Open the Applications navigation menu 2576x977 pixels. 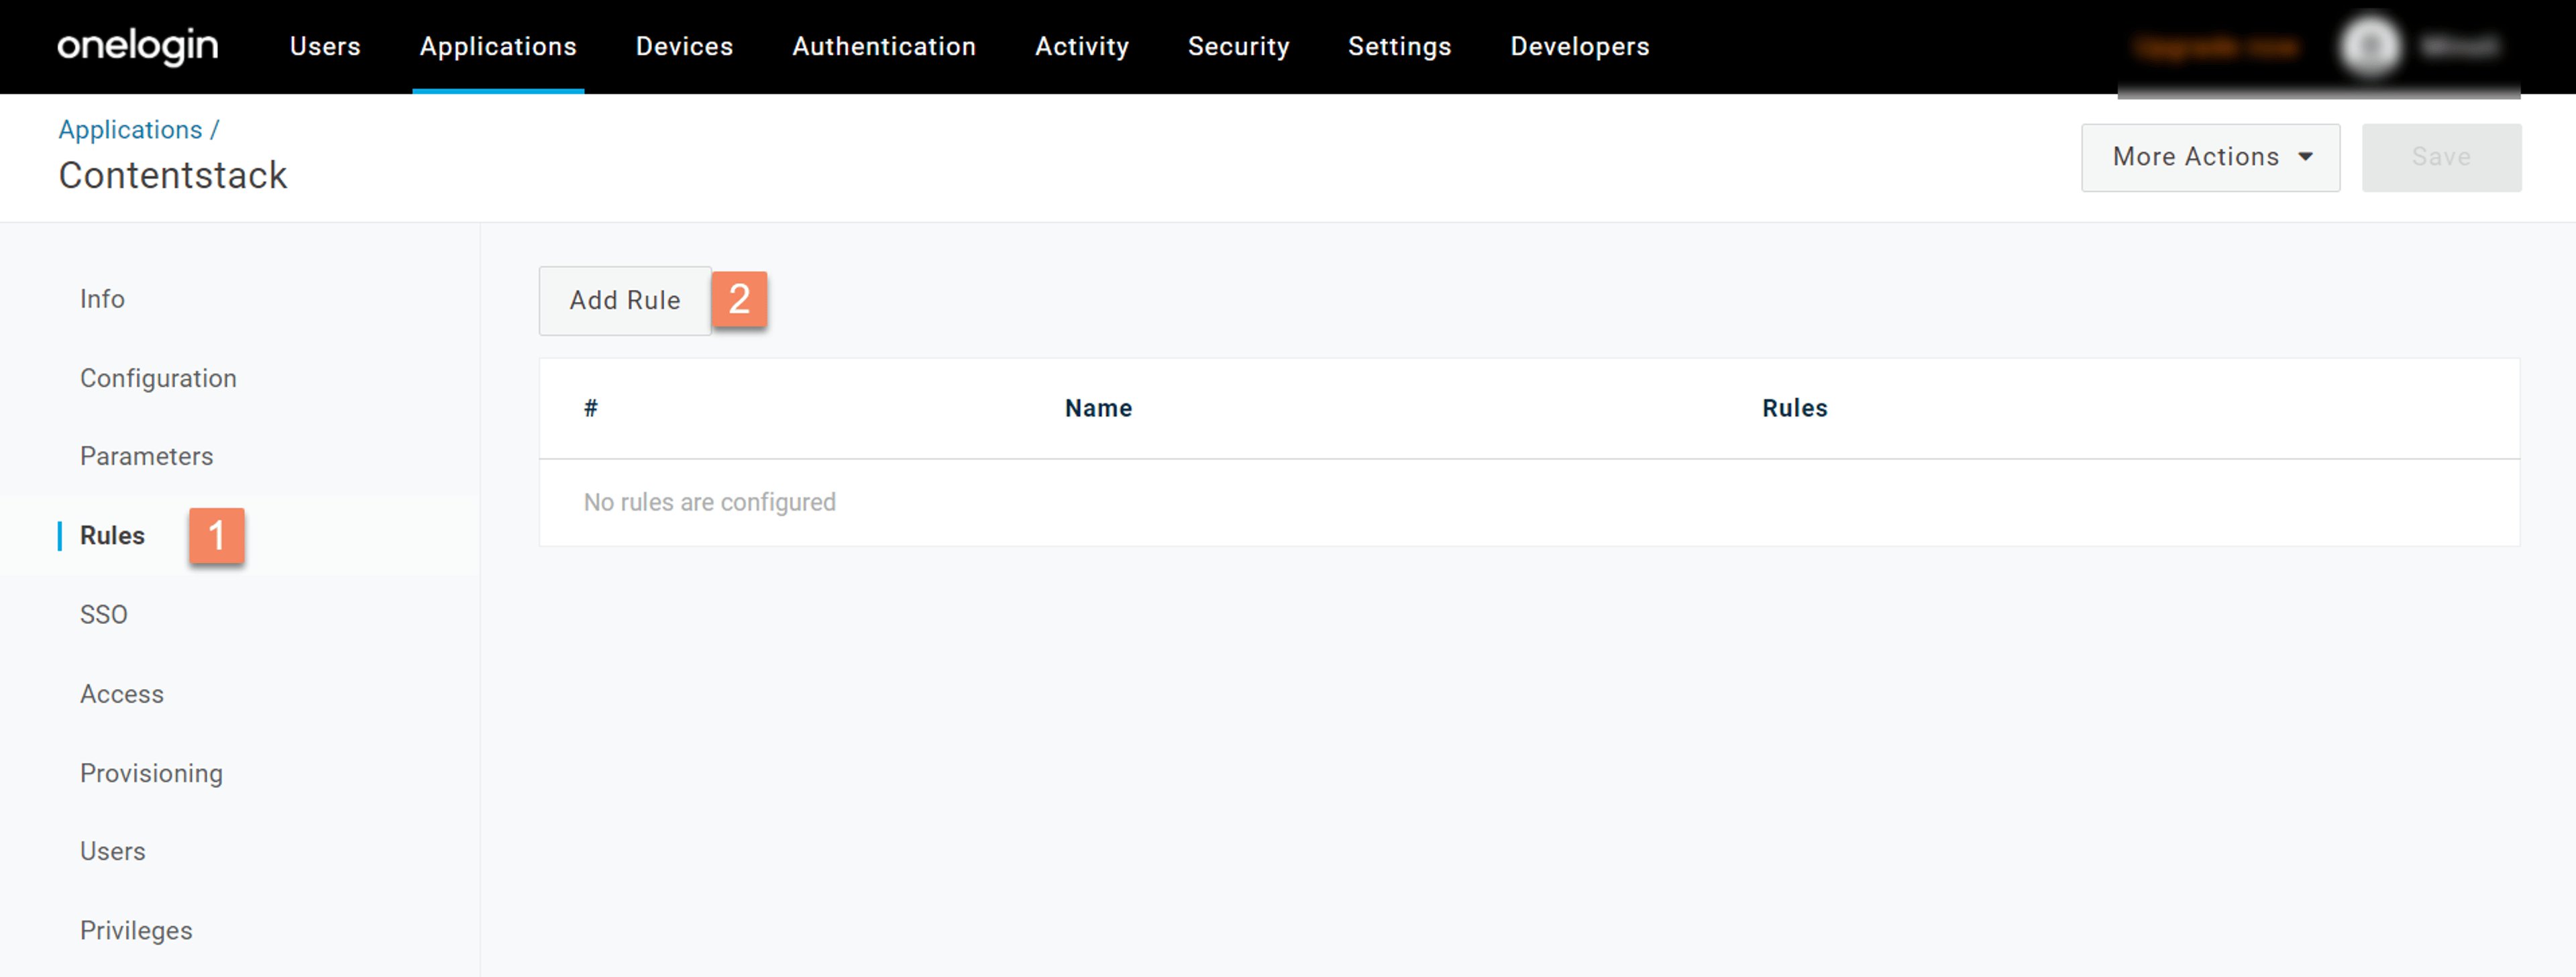coord(498,46)
